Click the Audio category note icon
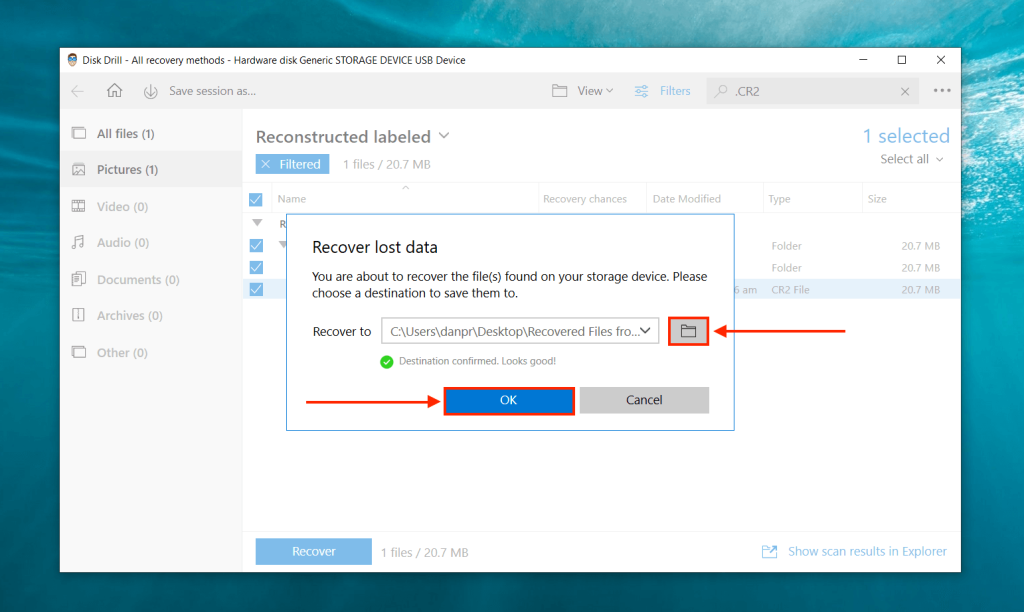Viewport: 1024px width, 612px height. click(80, 242)
